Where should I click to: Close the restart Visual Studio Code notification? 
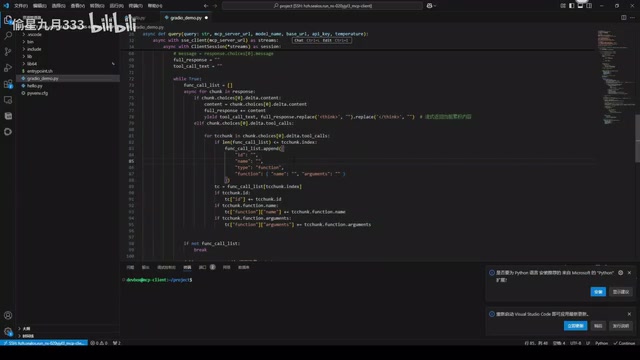point(629,314)
